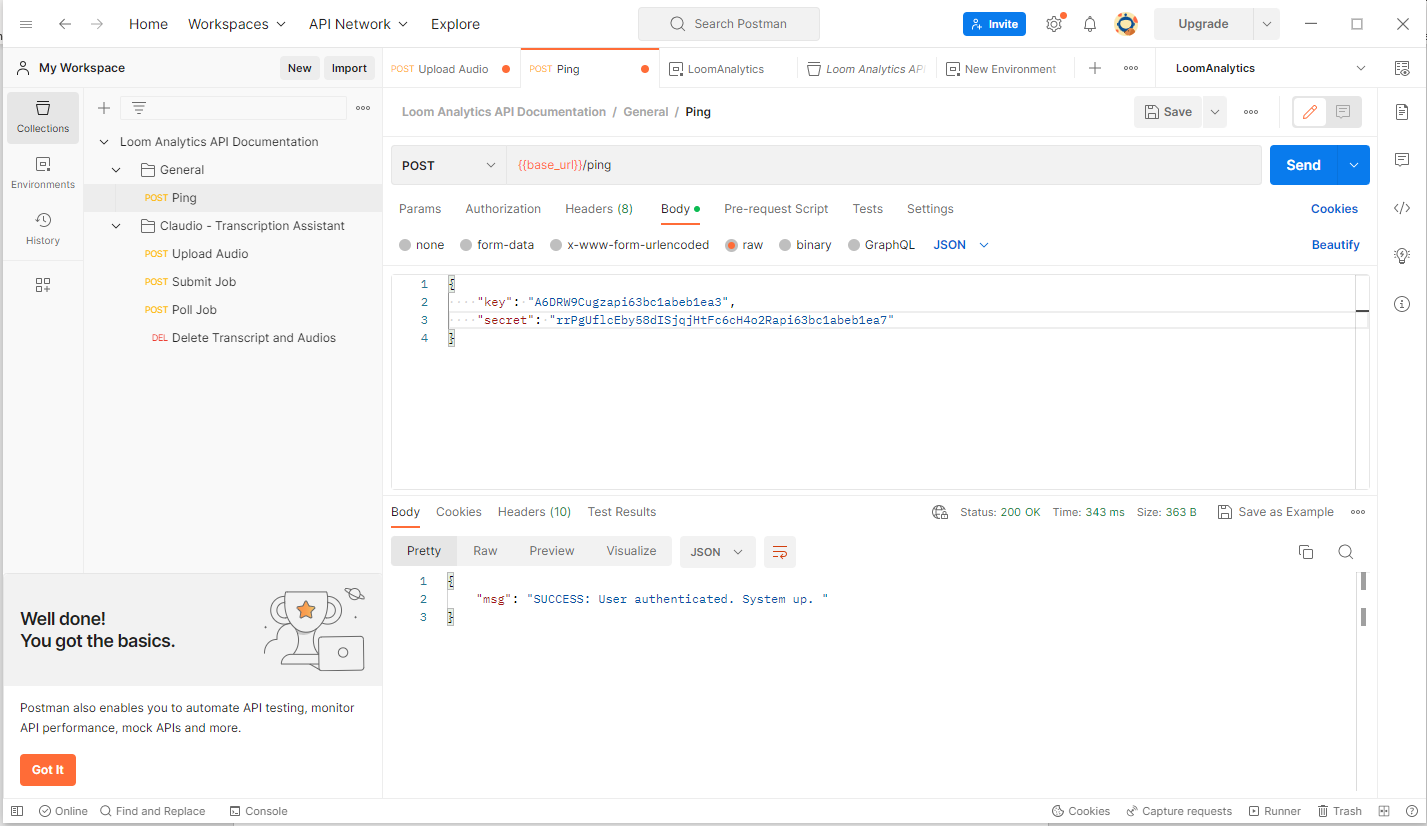Viewport: 1427px width, 826px height.
Task: Click the Send button
Action: [x=1302, y=164]
